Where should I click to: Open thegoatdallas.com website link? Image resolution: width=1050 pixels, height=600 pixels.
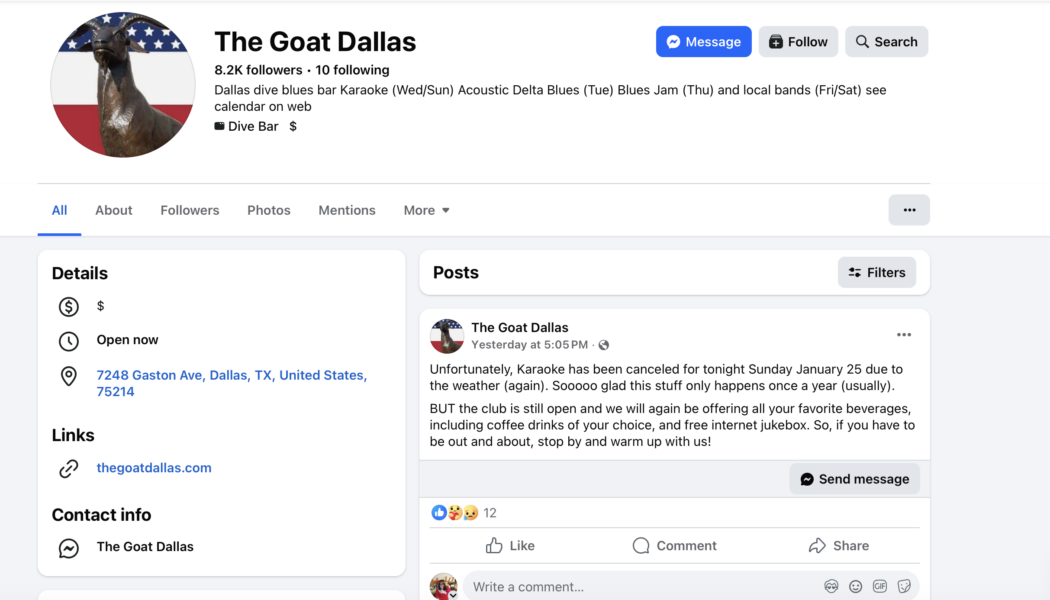154,468
